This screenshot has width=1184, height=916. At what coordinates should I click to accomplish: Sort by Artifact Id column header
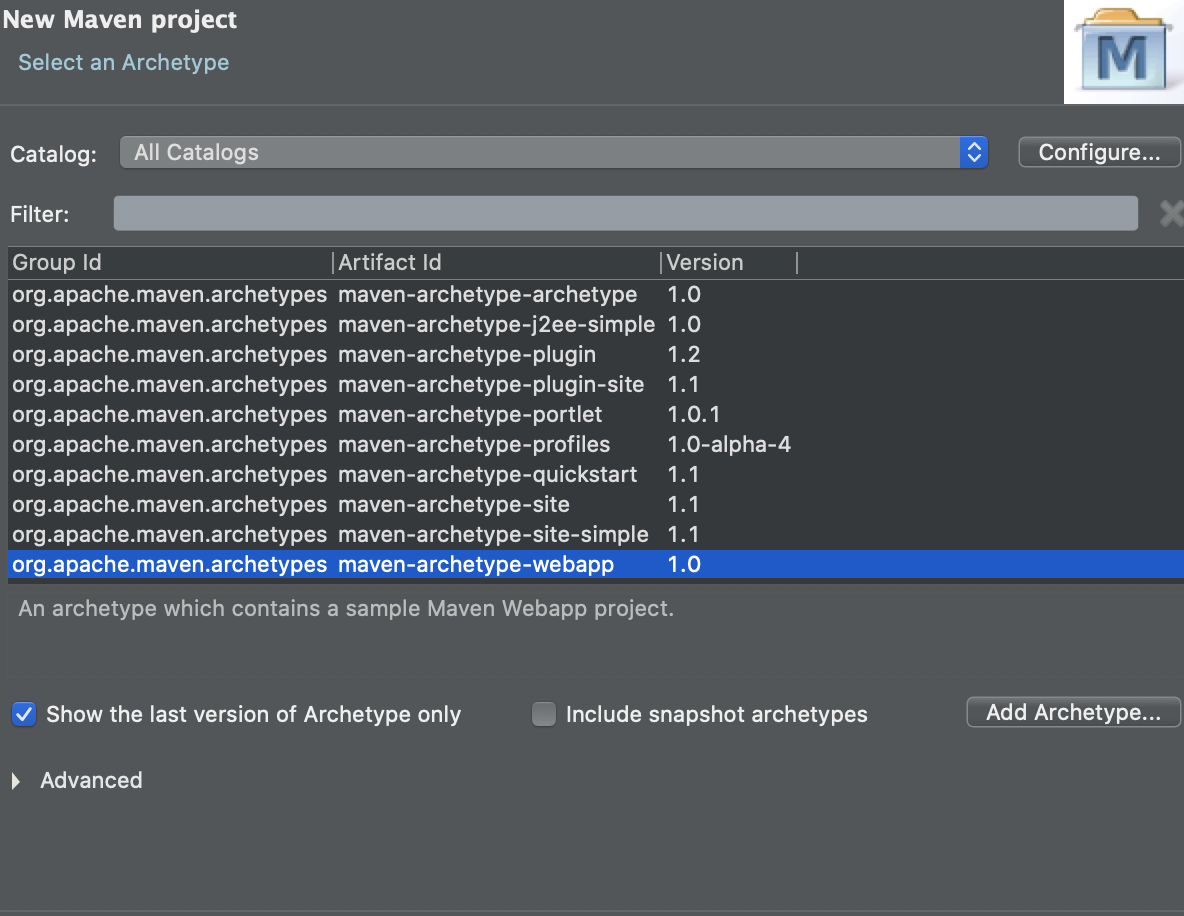point(497,263)
